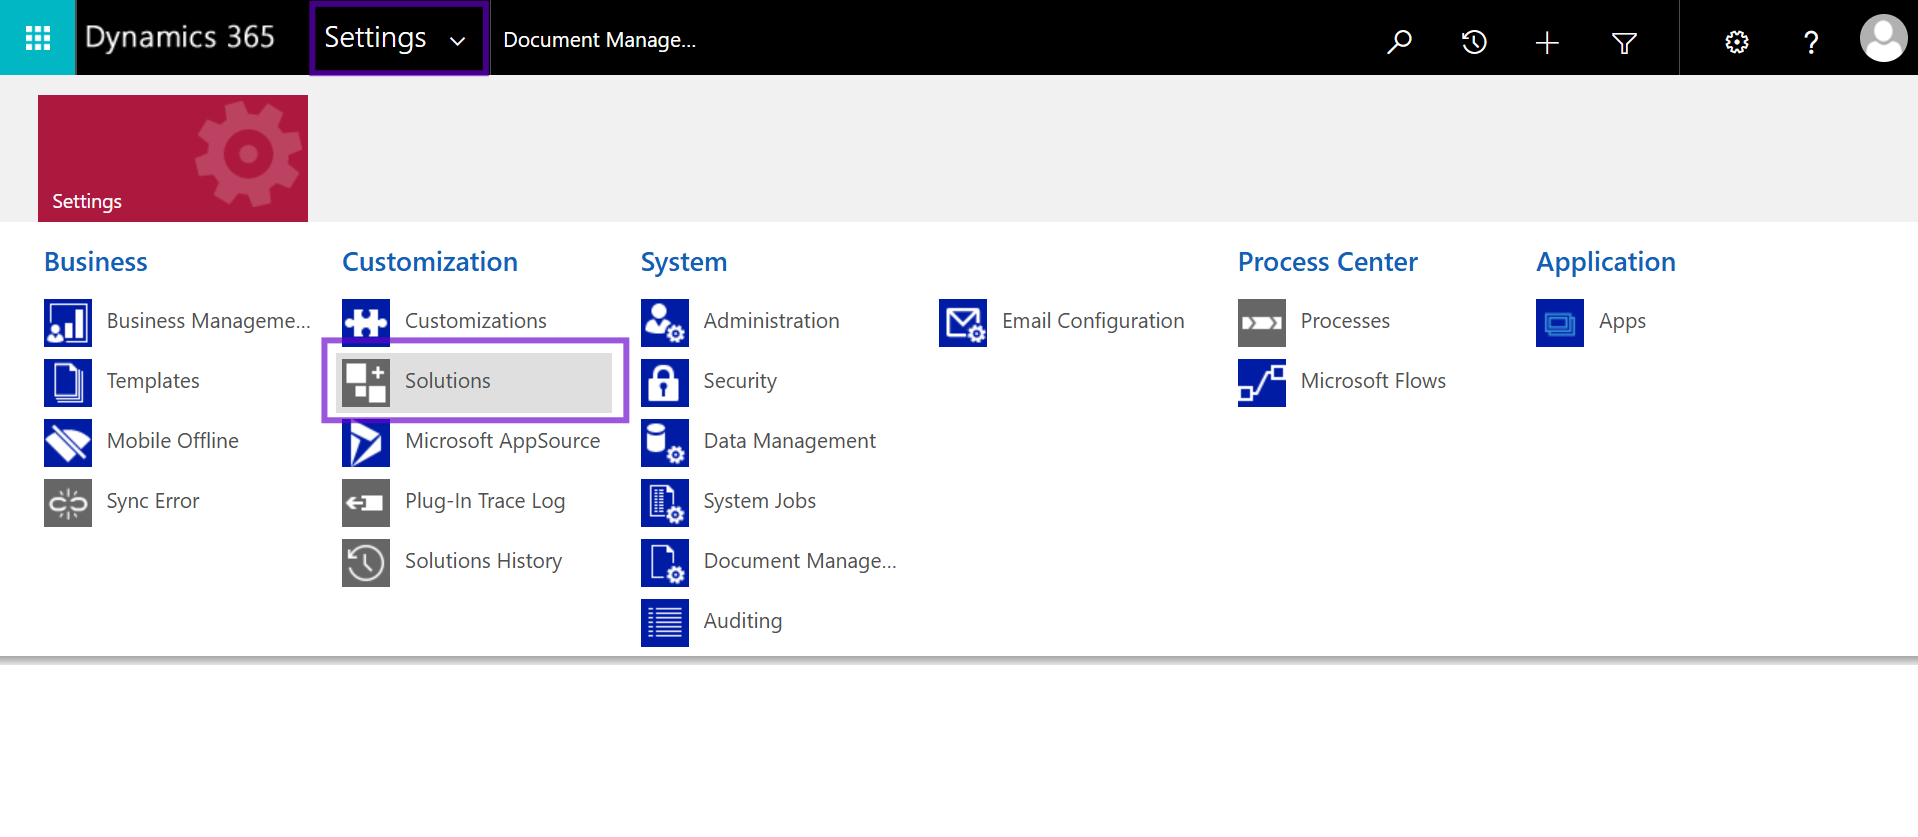Click the Sync Error icon
The height and width of the screenshot is (837, 1918).
coord(68,502)
